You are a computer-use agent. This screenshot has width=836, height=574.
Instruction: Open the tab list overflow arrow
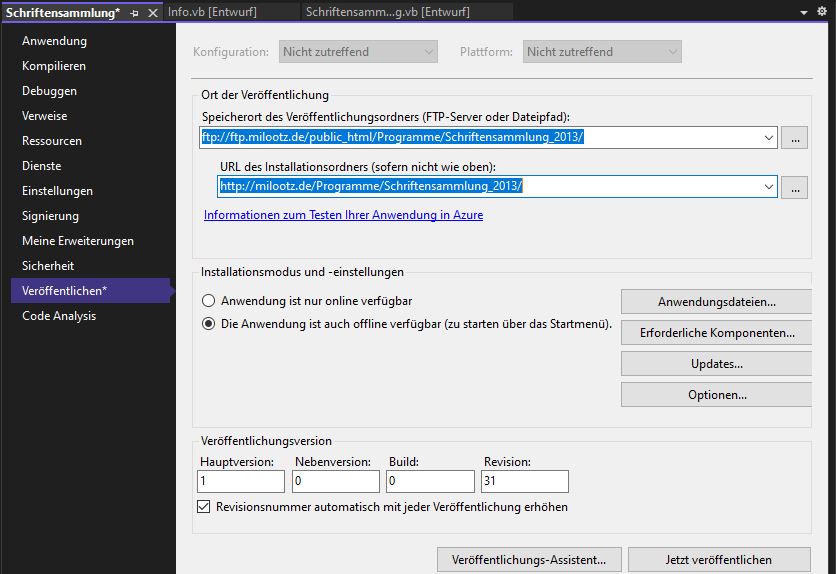click(805, 12)
